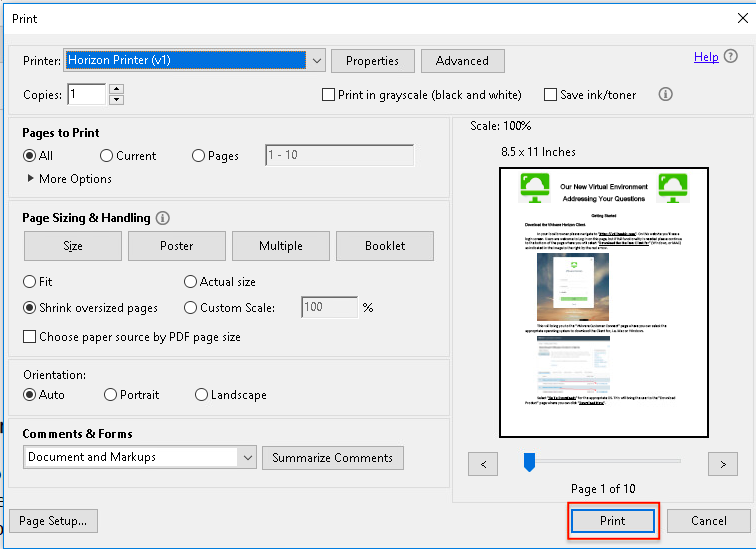This screenshot has width=756, height=549.
Task: Check the Save ink/toner option
Action: (x=551, y=95)
